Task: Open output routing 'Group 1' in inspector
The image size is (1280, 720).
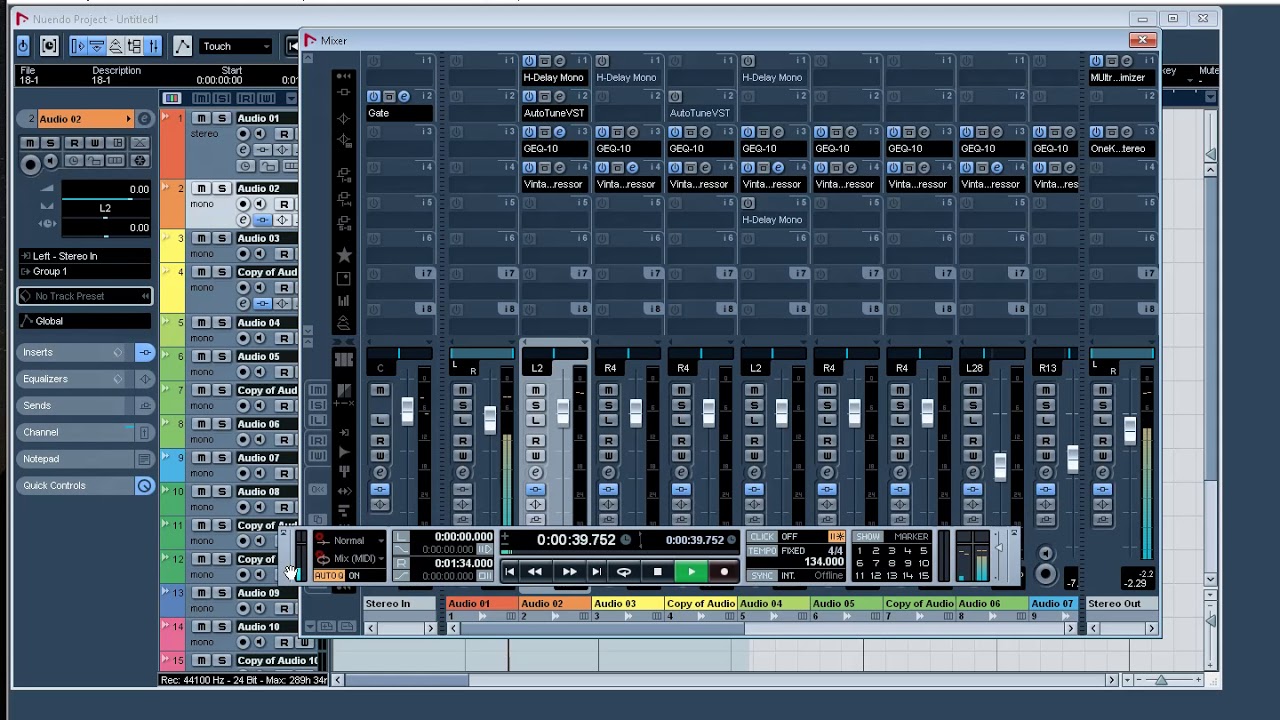Action: [86, 271]
